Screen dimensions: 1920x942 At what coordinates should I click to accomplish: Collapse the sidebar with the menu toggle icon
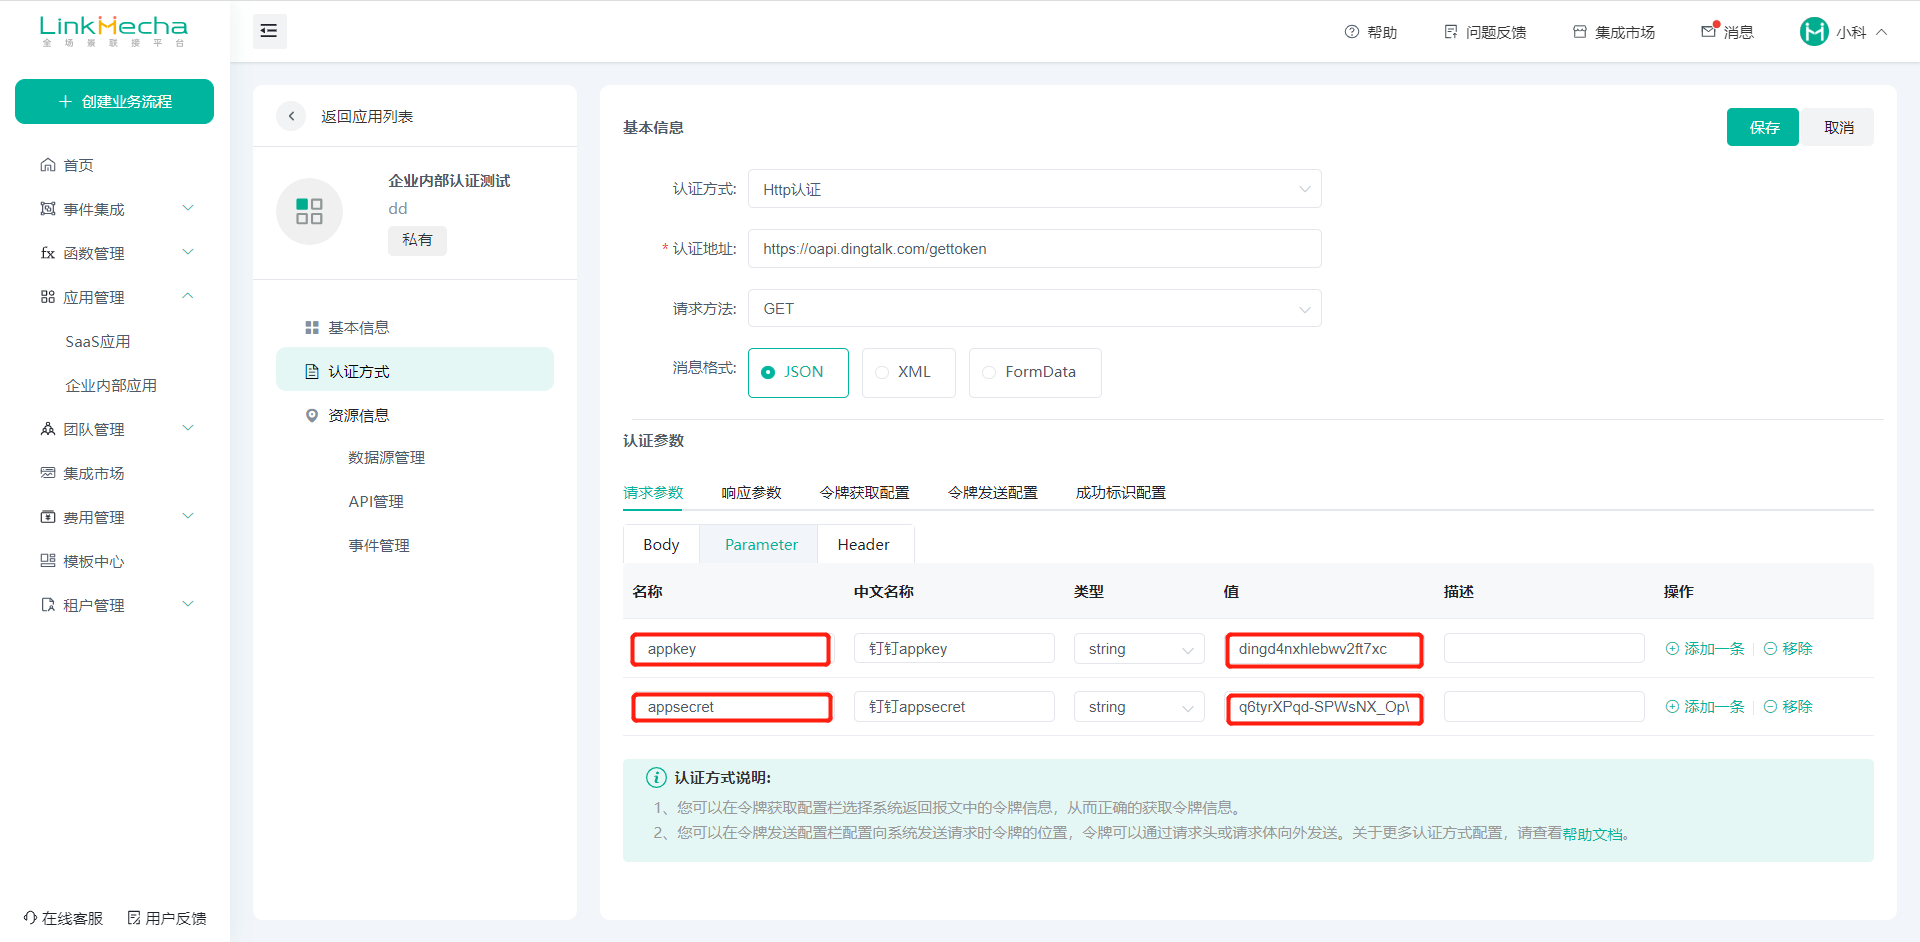[269, 31]
